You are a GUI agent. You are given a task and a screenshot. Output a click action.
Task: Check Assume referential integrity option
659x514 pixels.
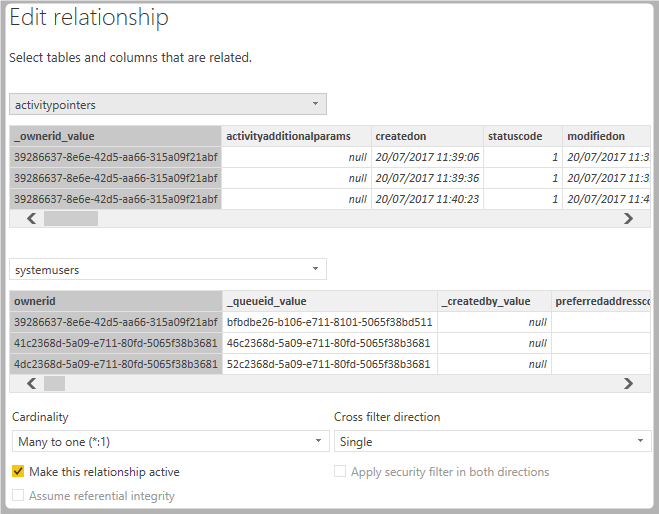click(x=18, y=496)
